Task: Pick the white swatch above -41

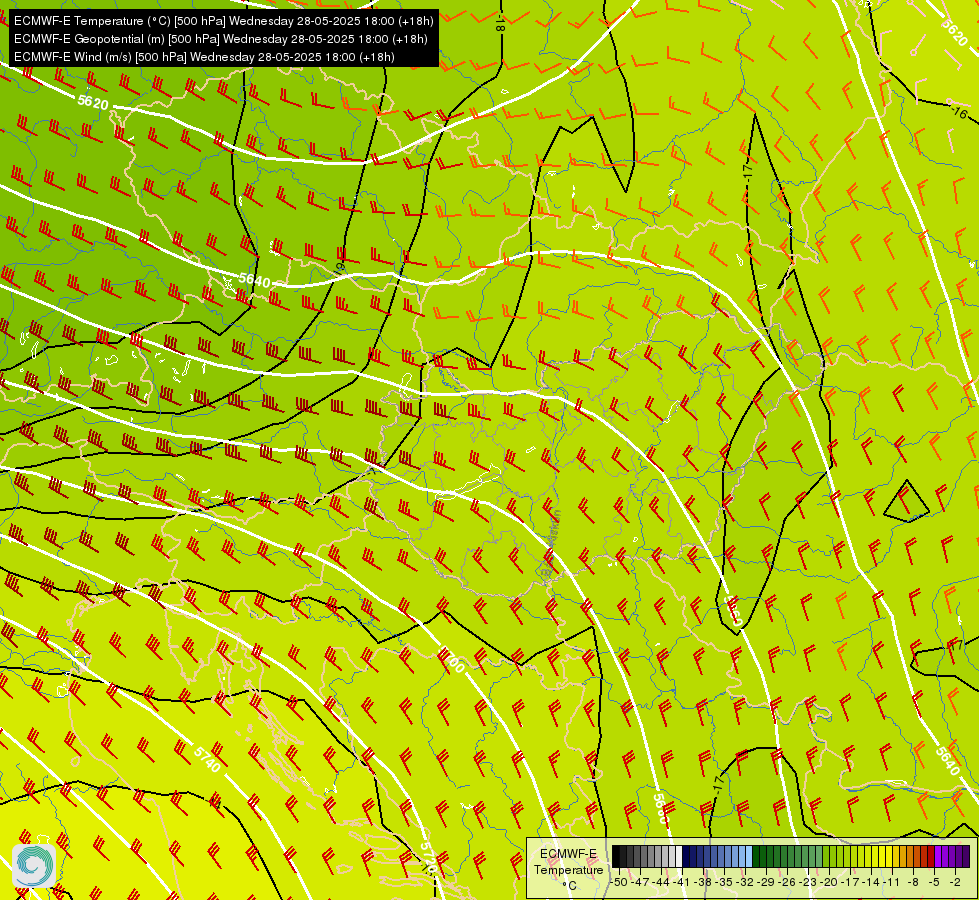Action: [679, 856]
